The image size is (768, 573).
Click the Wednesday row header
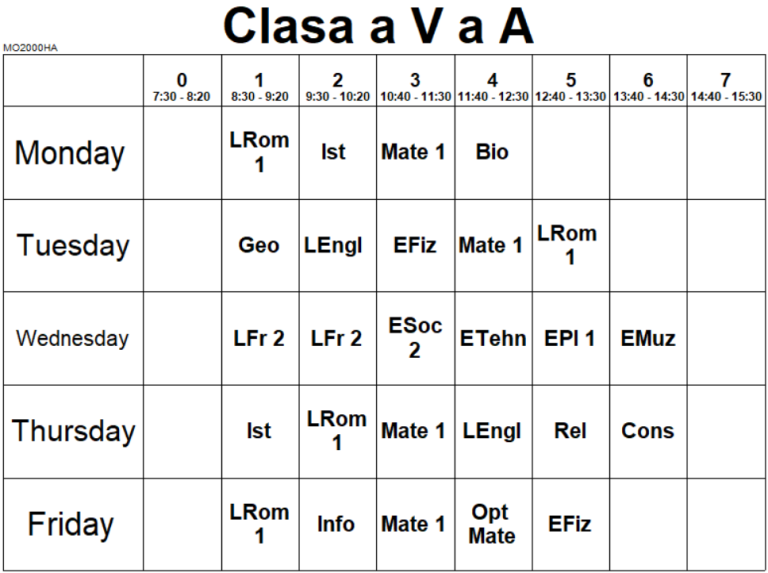pyautogui.click(x=71, y=338)
